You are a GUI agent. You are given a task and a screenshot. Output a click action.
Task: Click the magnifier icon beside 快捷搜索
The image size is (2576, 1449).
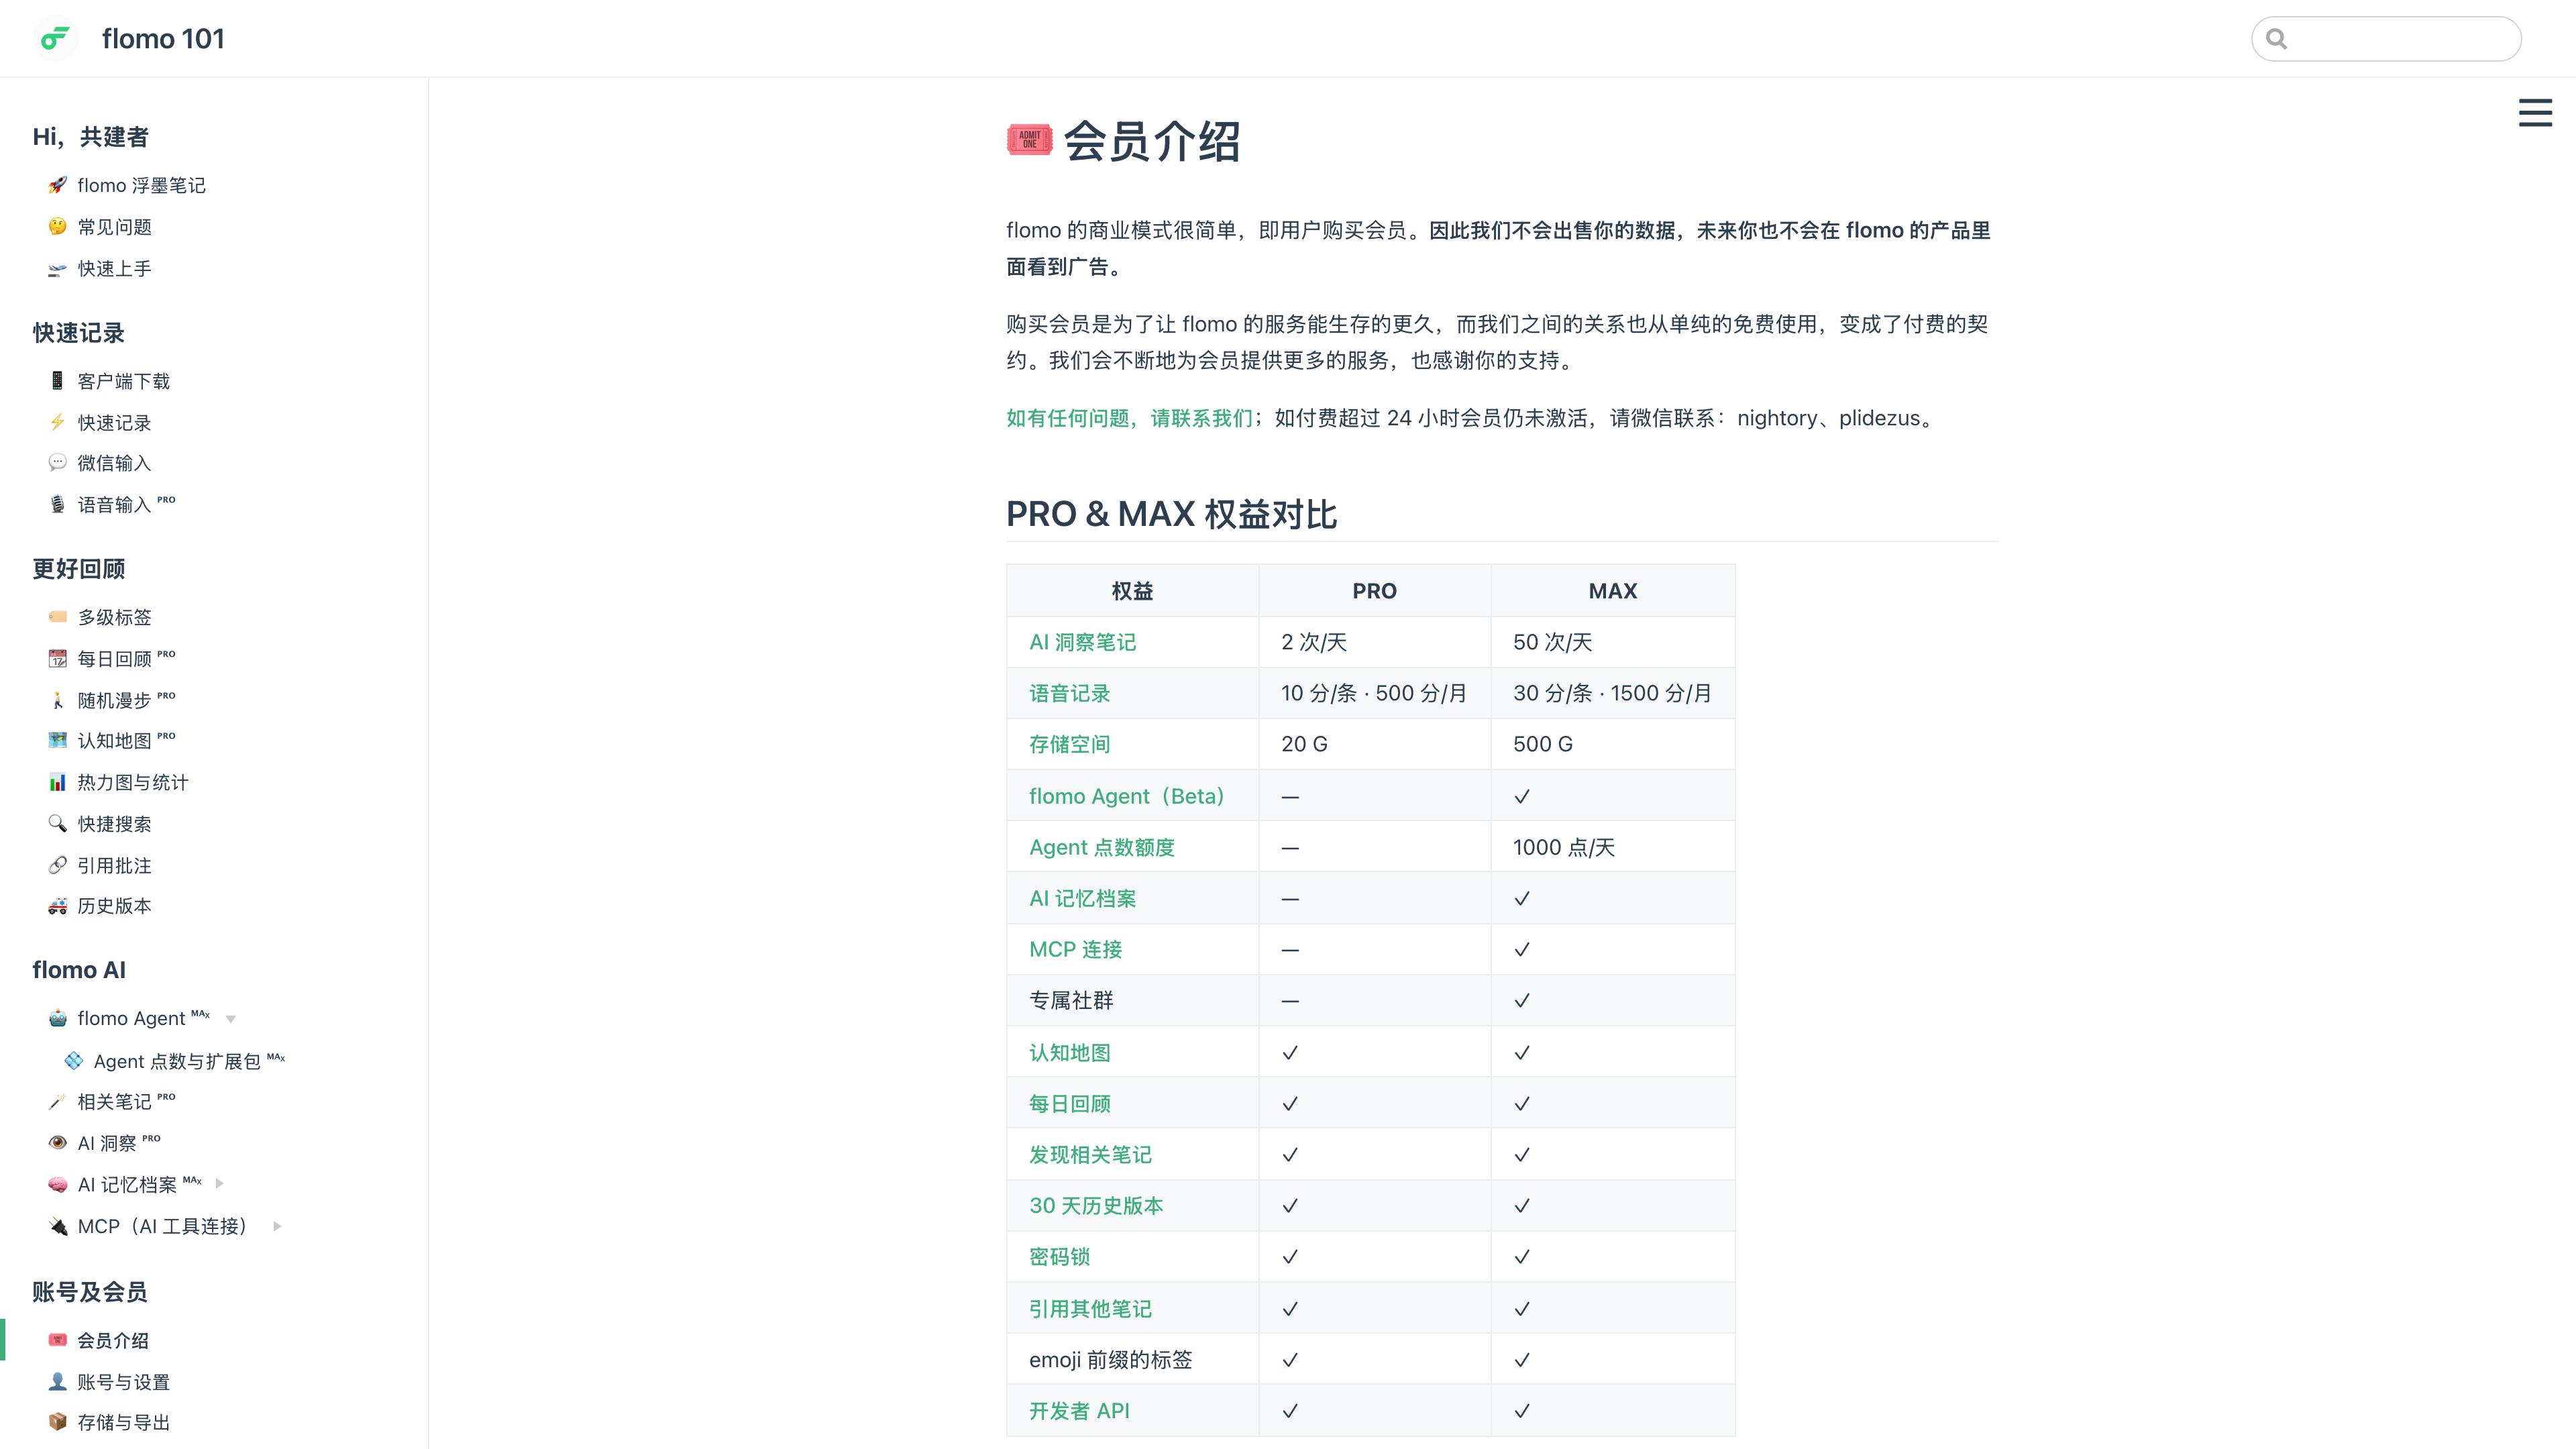click(58, 823)
